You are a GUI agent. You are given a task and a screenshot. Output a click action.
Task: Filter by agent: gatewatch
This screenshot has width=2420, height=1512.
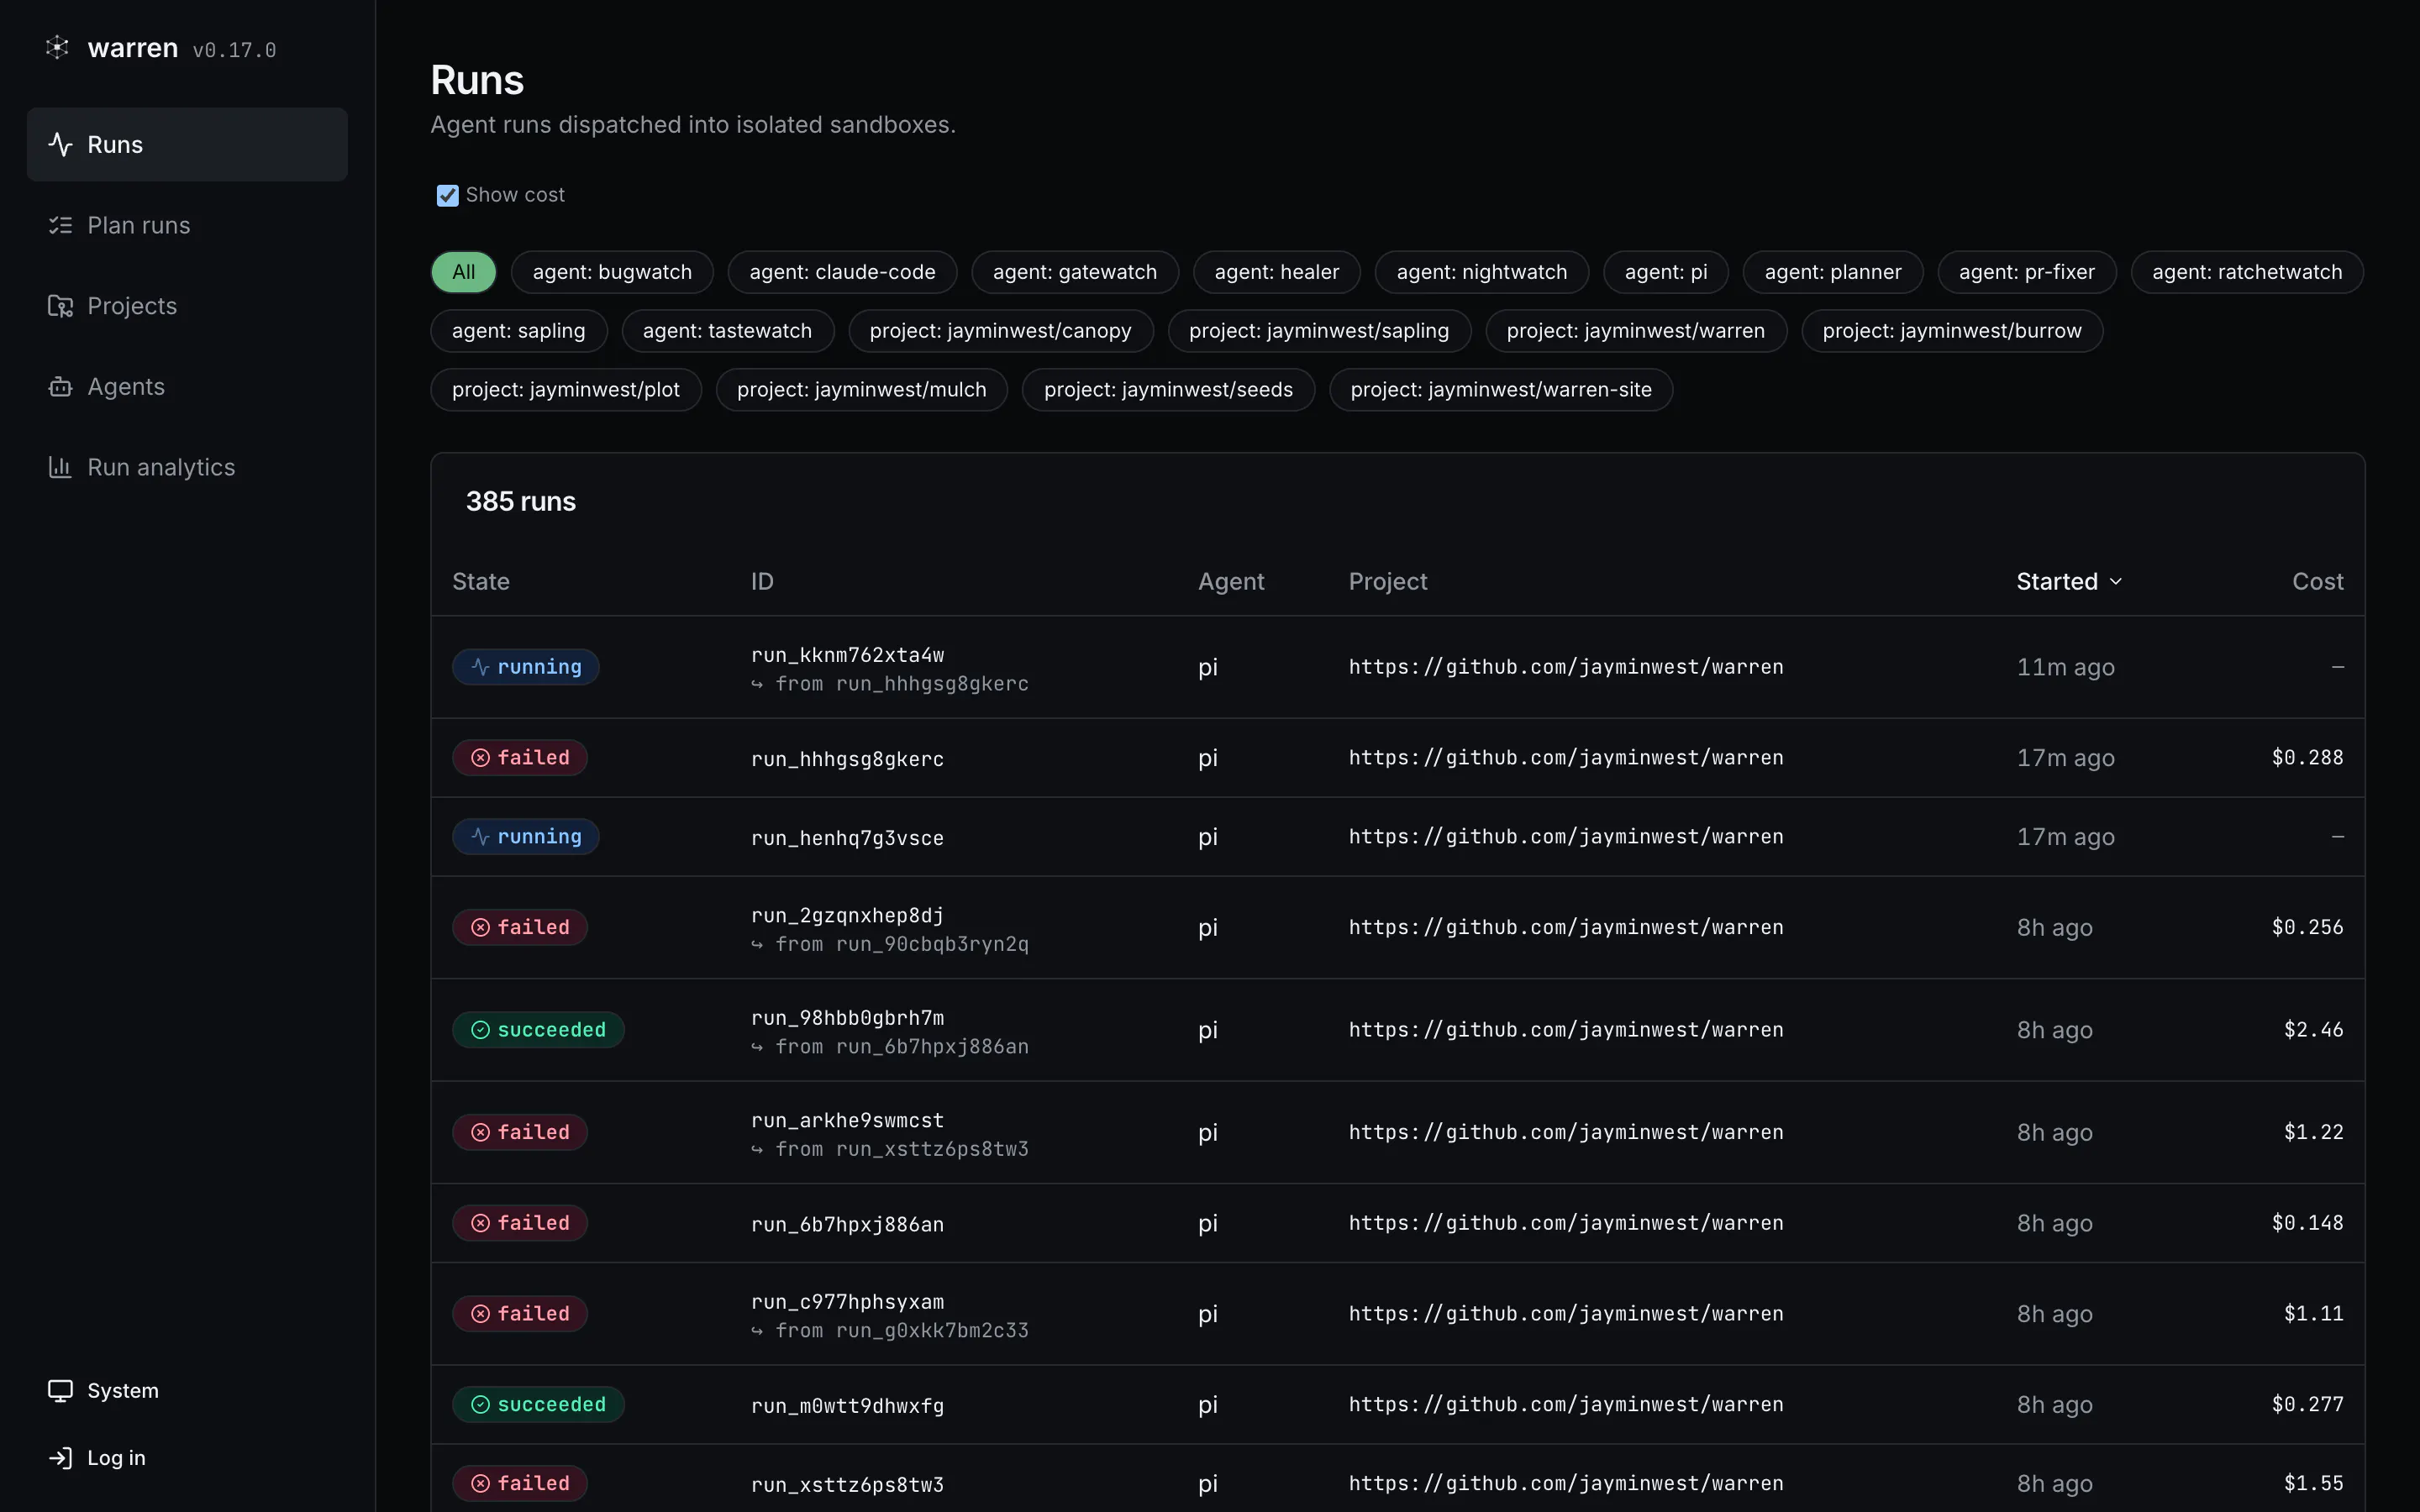tap(1075, 272)
